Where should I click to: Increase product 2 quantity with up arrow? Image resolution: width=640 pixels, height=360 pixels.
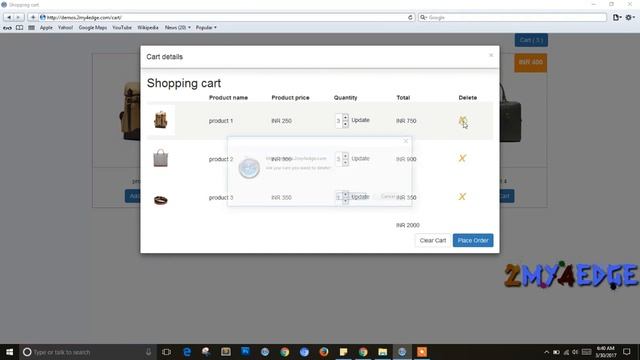click(345, 156)
